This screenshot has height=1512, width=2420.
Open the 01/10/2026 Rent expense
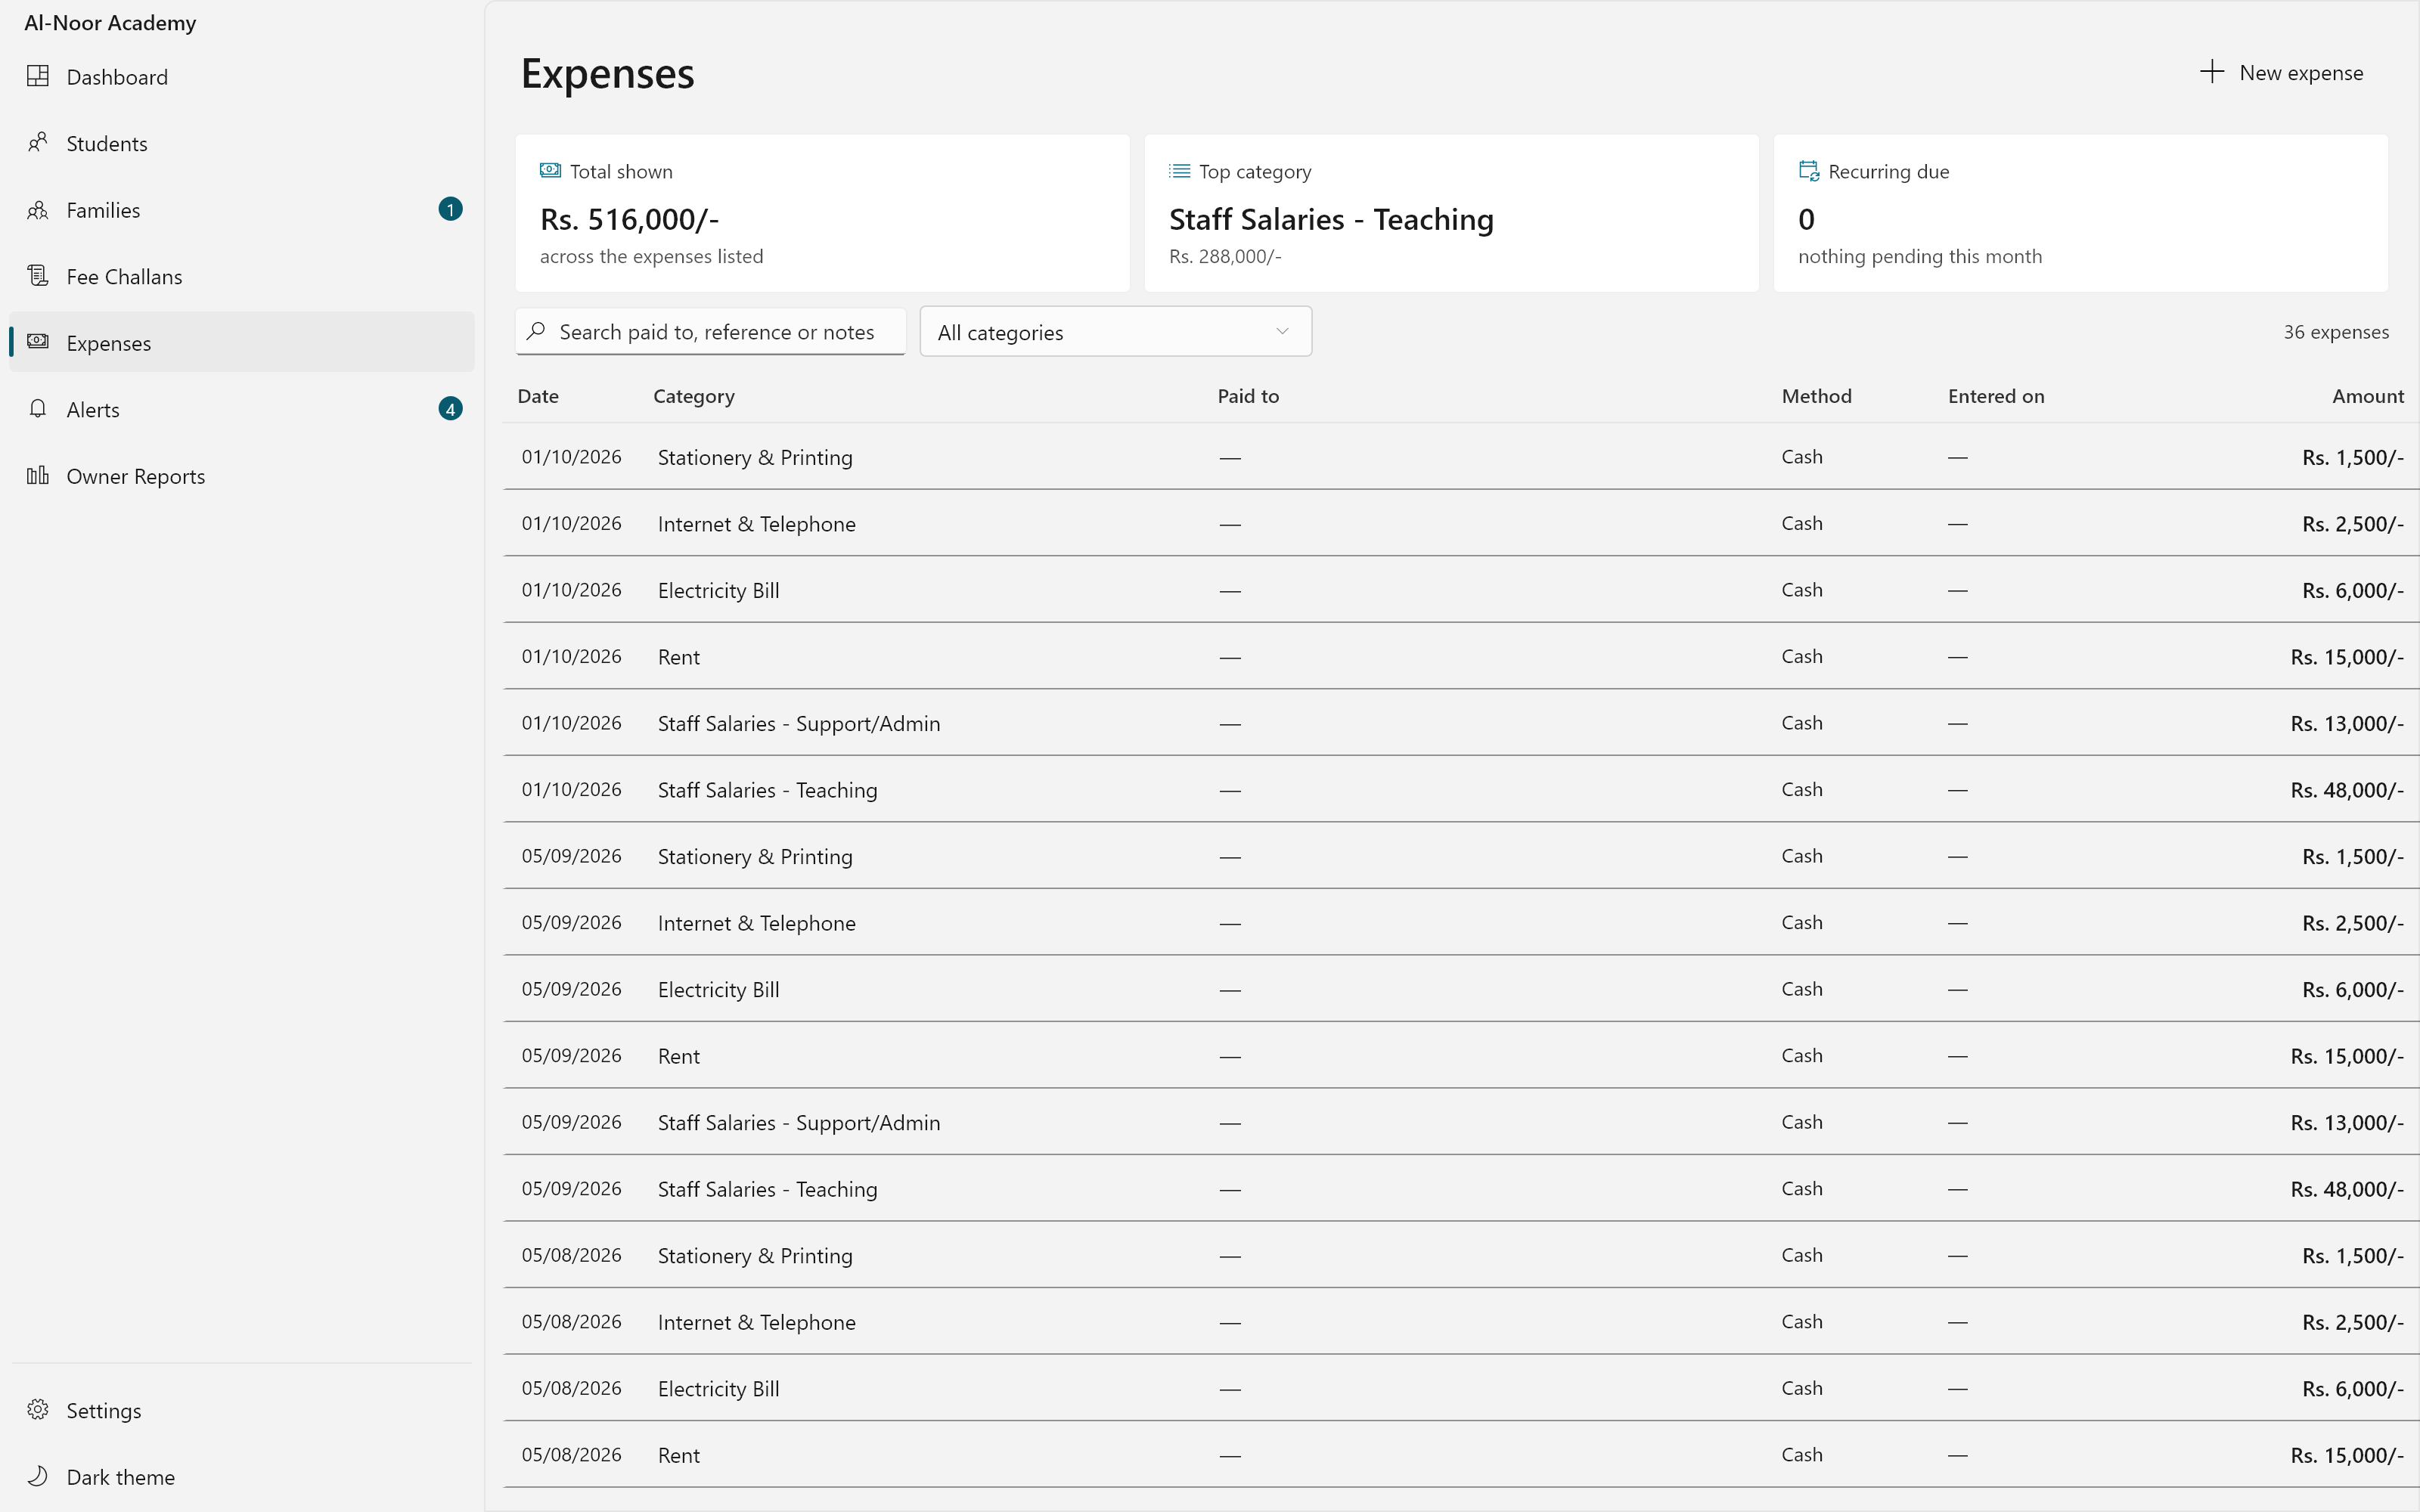(1461, 656)
